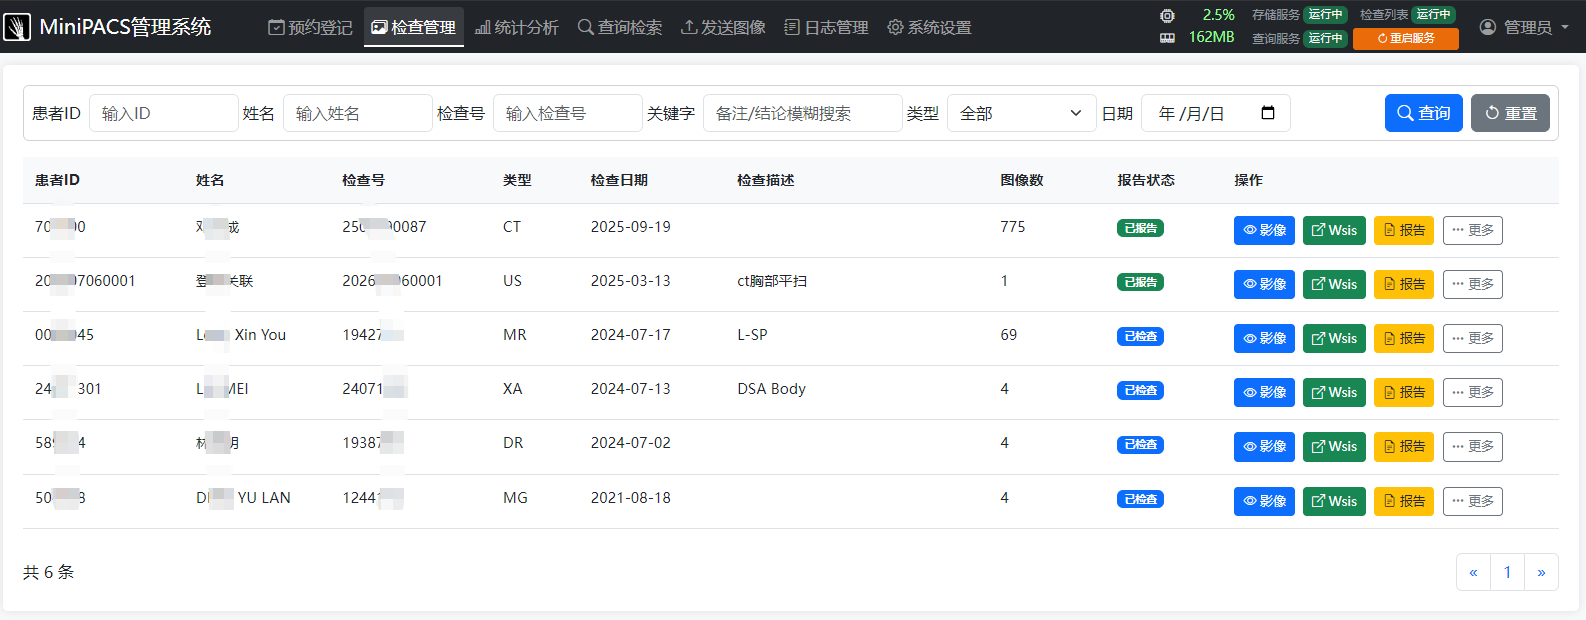Screen dimensions: 1586x620
Task: Expand 更多 options for the US exam row
Action: pyautogui.click(x=1472, y=284)
